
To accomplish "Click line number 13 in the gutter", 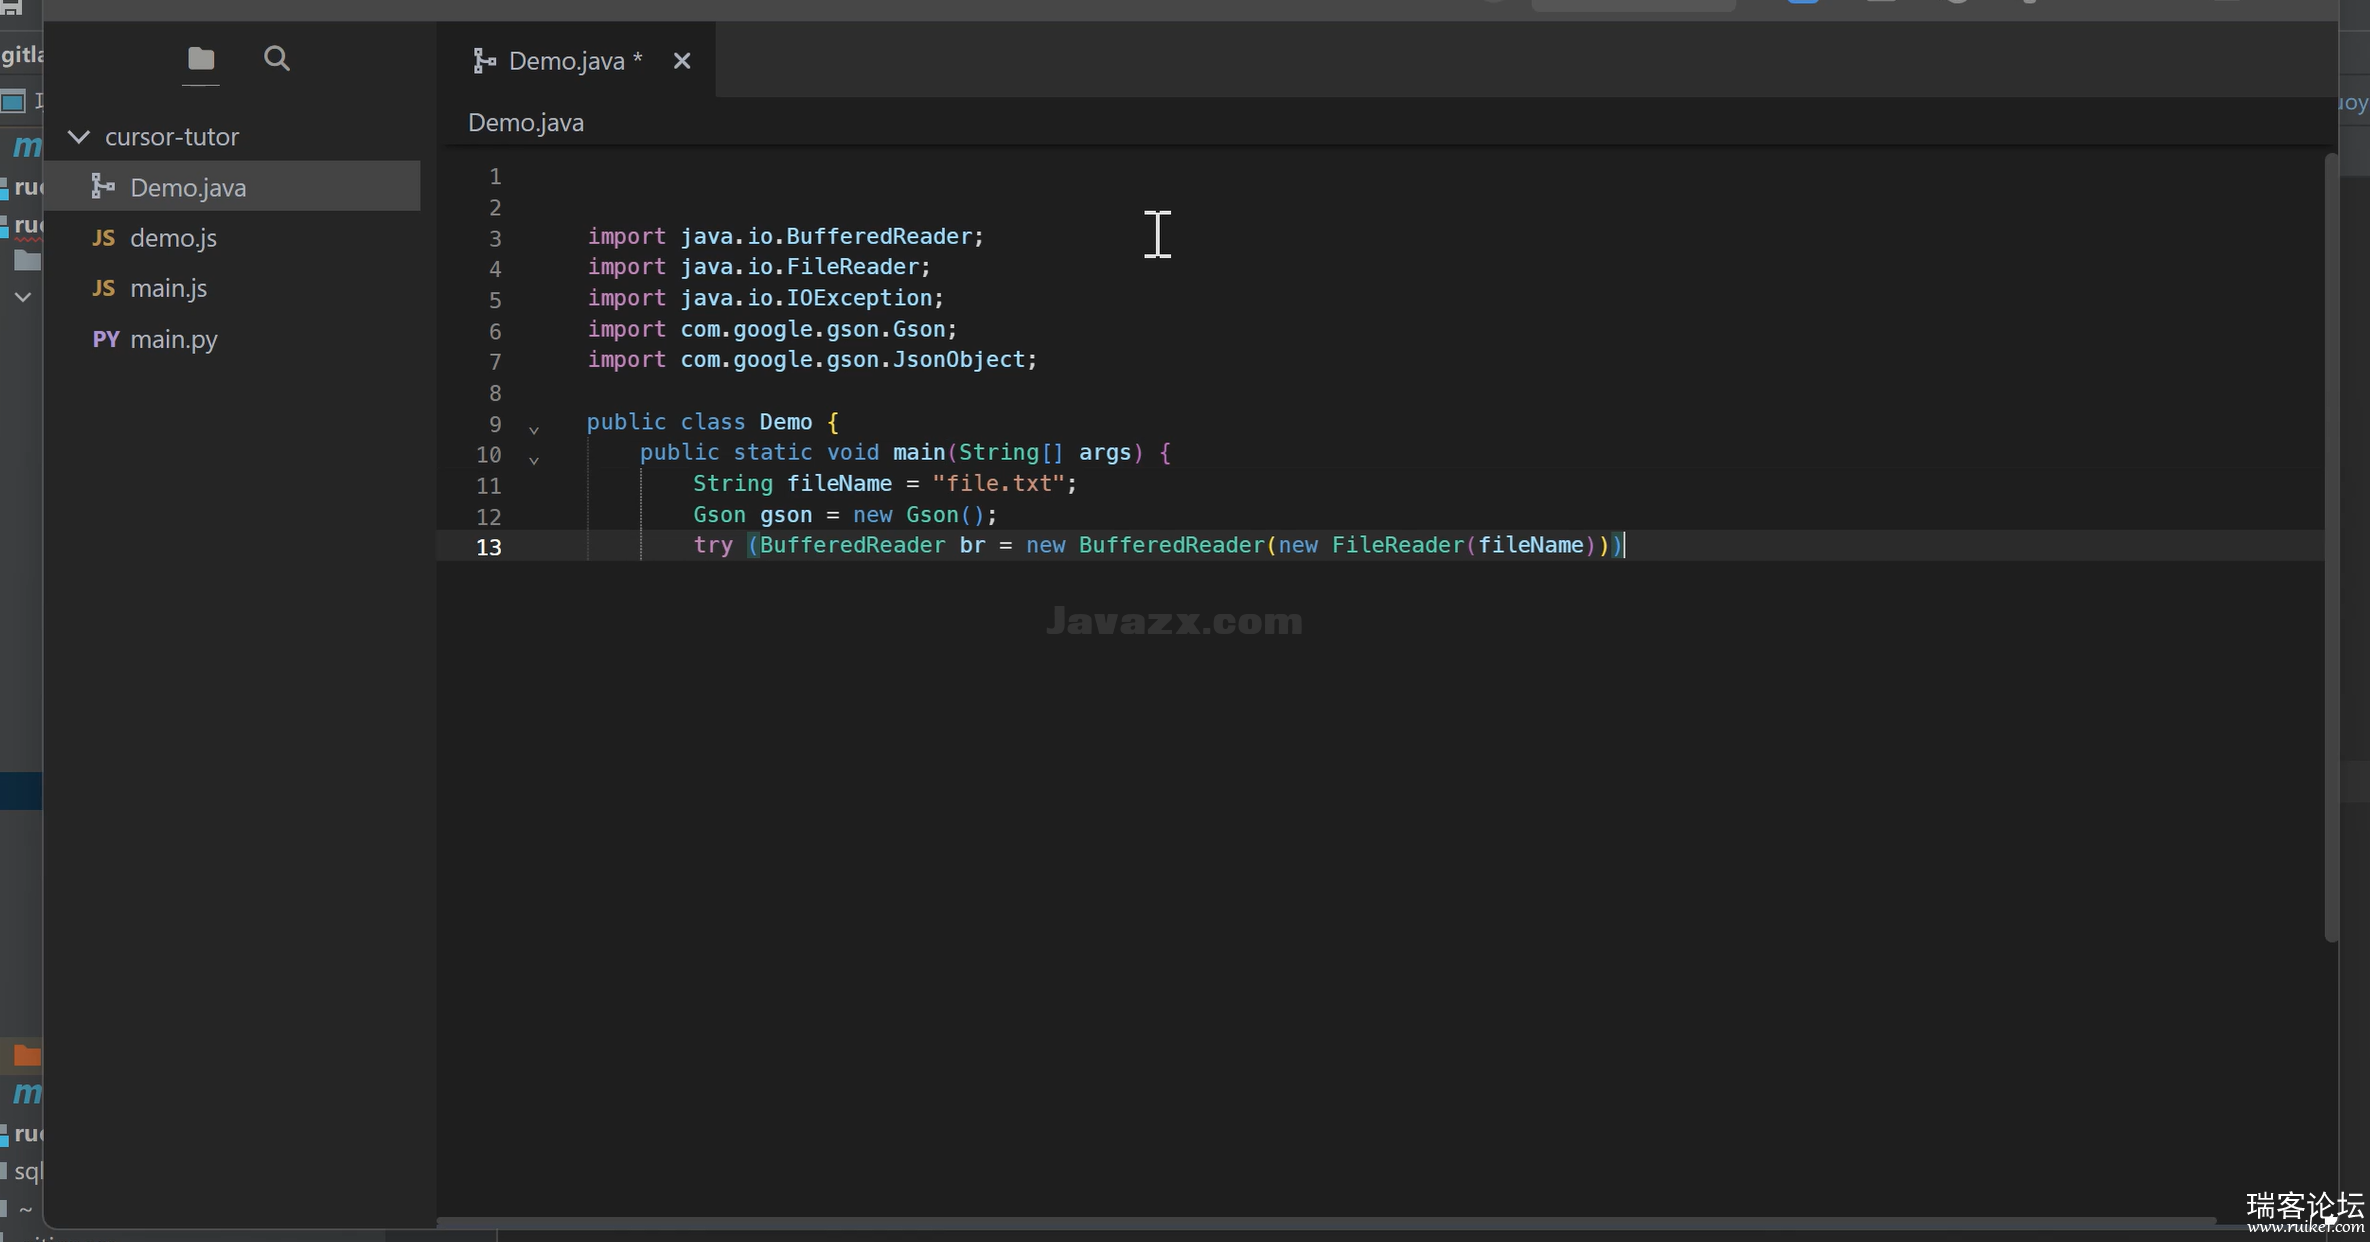I will point(489,547).
